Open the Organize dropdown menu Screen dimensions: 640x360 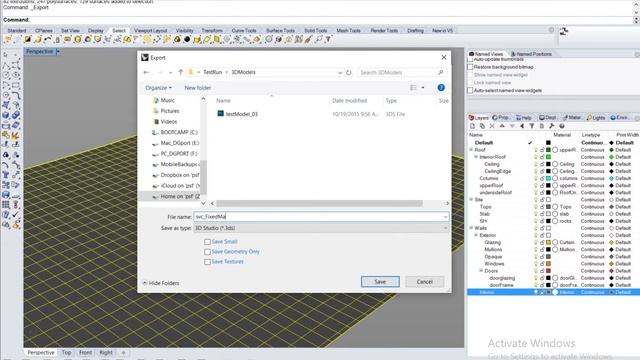tap(158, 88)
